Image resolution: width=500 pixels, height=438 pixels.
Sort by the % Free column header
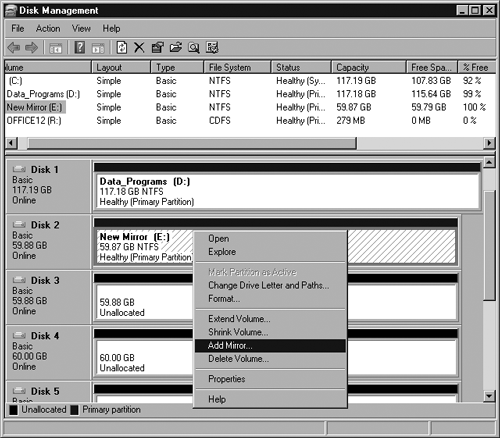tap(476, 67)
